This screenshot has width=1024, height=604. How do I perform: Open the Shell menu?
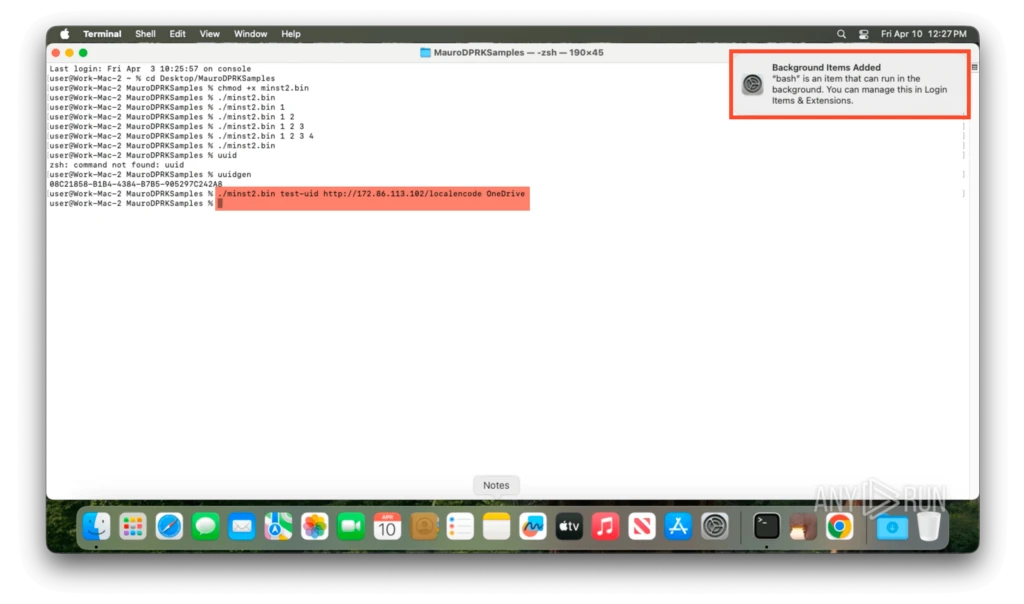click(x=145, y=34)
